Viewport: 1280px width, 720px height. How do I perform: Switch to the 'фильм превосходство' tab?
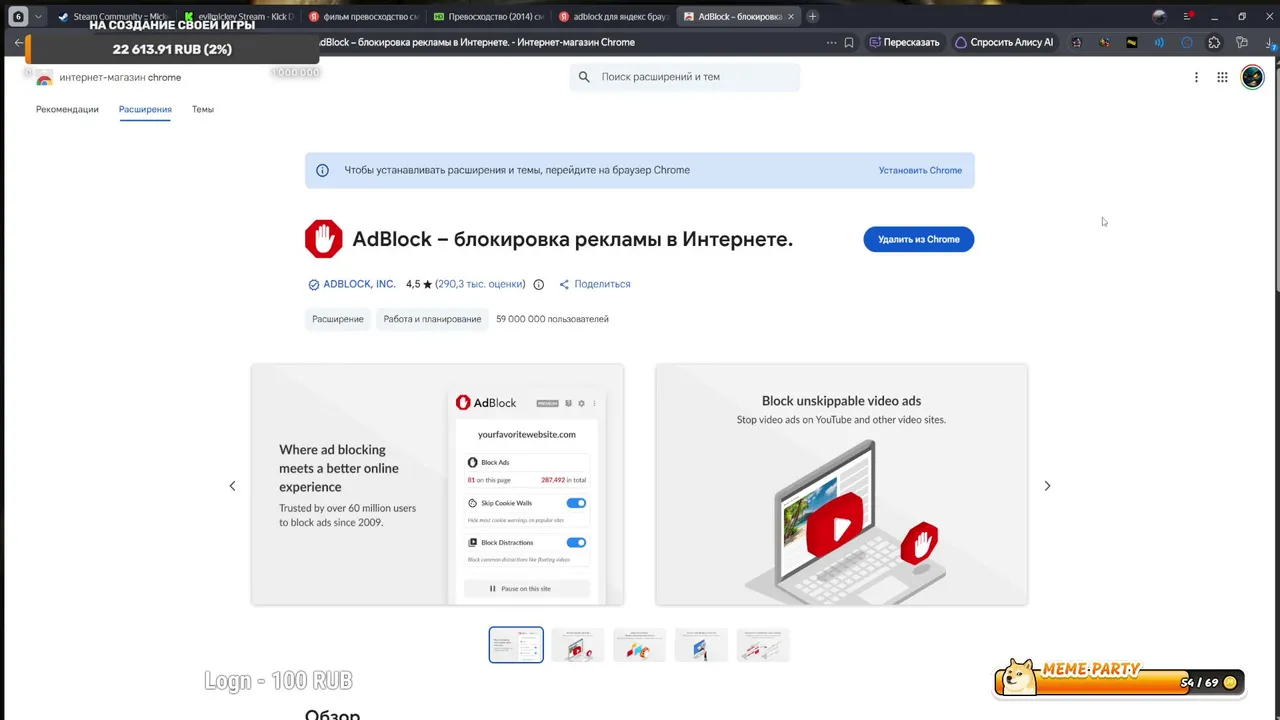[x=363, y=16]
